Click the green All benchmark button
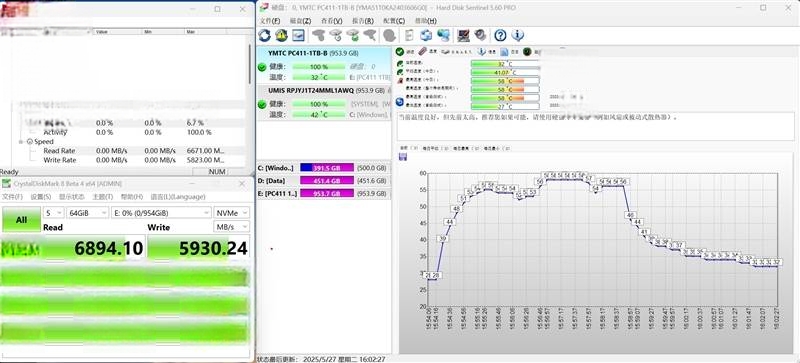The height and width of the screenshot is (363, 800). (x=21, y=220)
